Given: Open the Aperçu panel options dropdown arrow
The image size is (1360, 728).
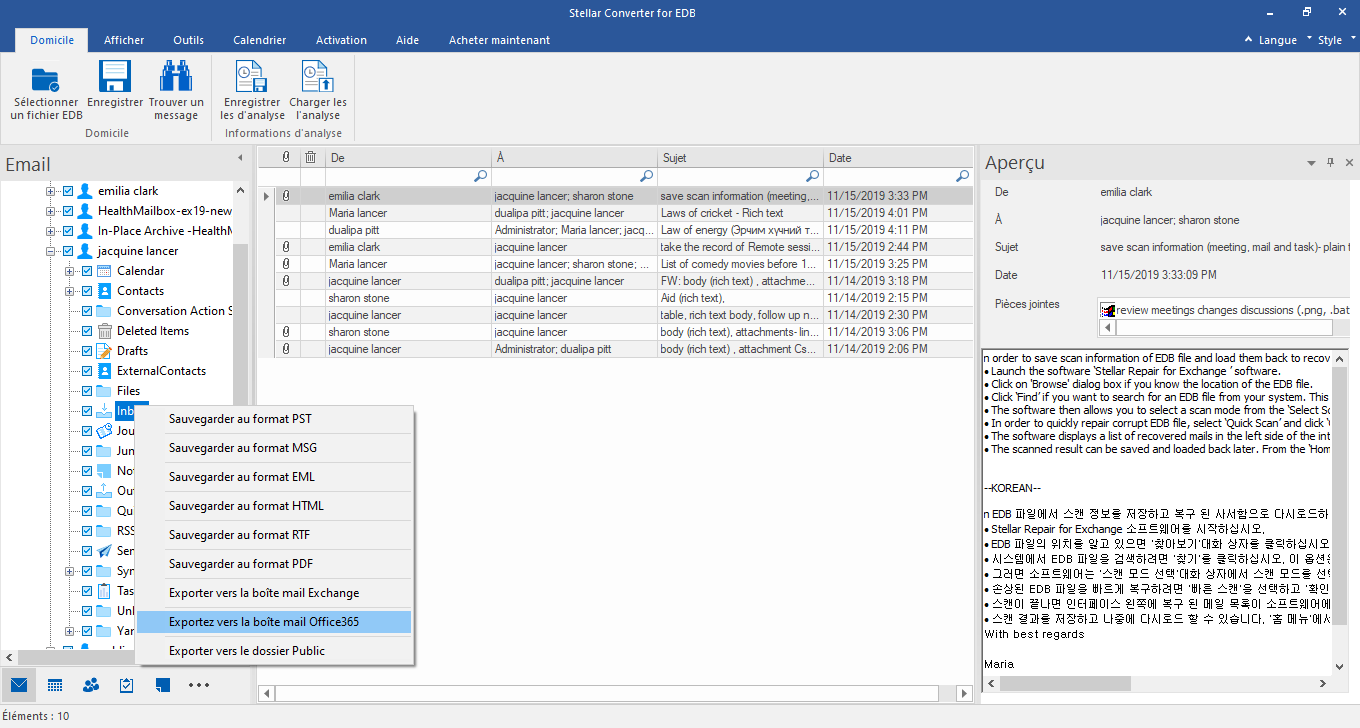Looking at the screenshot, I should [x=1311, y=162].
